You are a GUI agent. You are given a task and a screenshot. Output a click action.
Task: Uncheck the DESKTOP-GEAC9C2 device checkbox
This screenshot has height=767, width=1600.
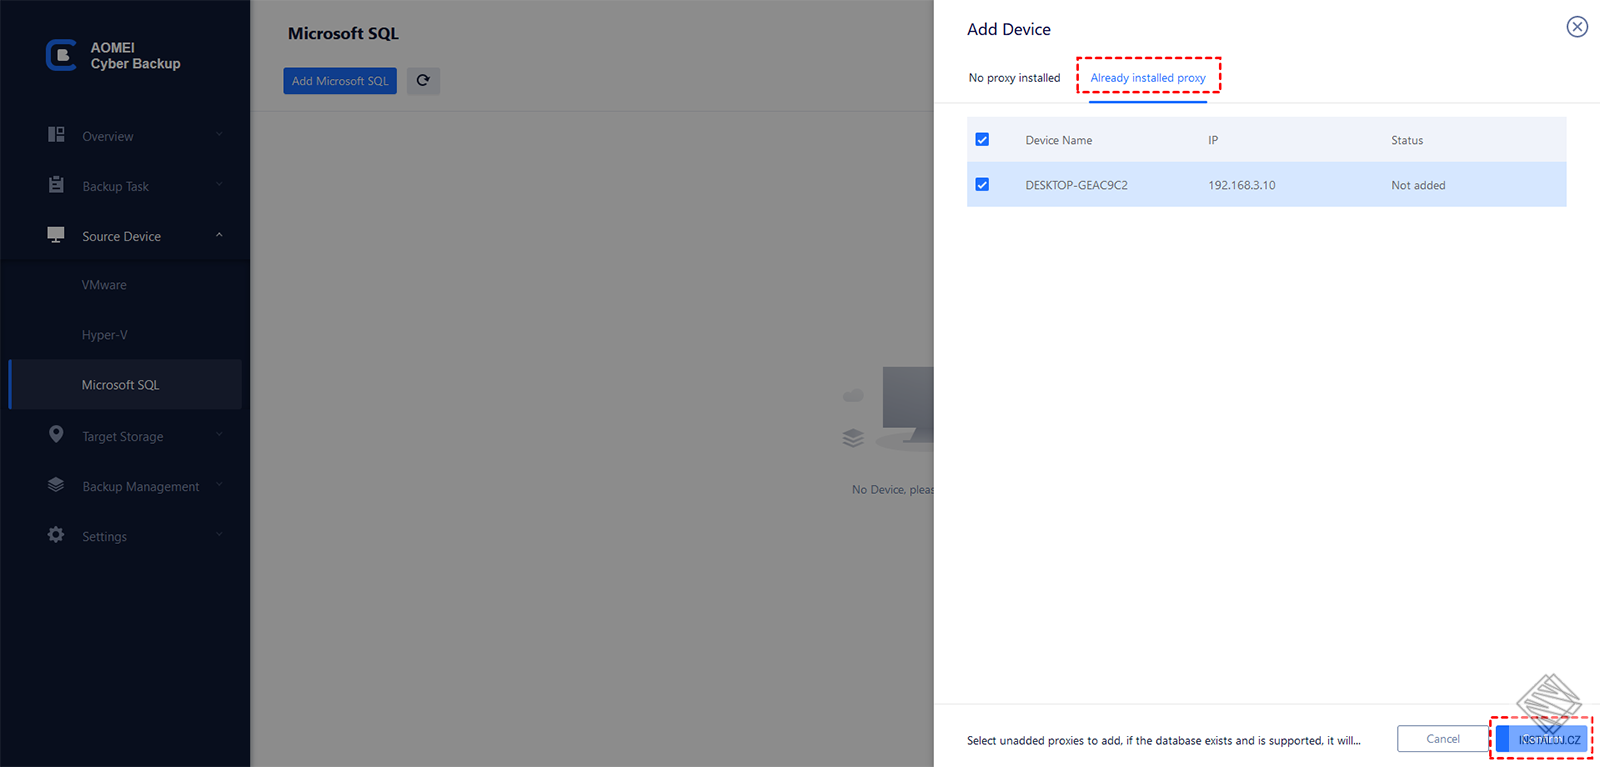982,185
